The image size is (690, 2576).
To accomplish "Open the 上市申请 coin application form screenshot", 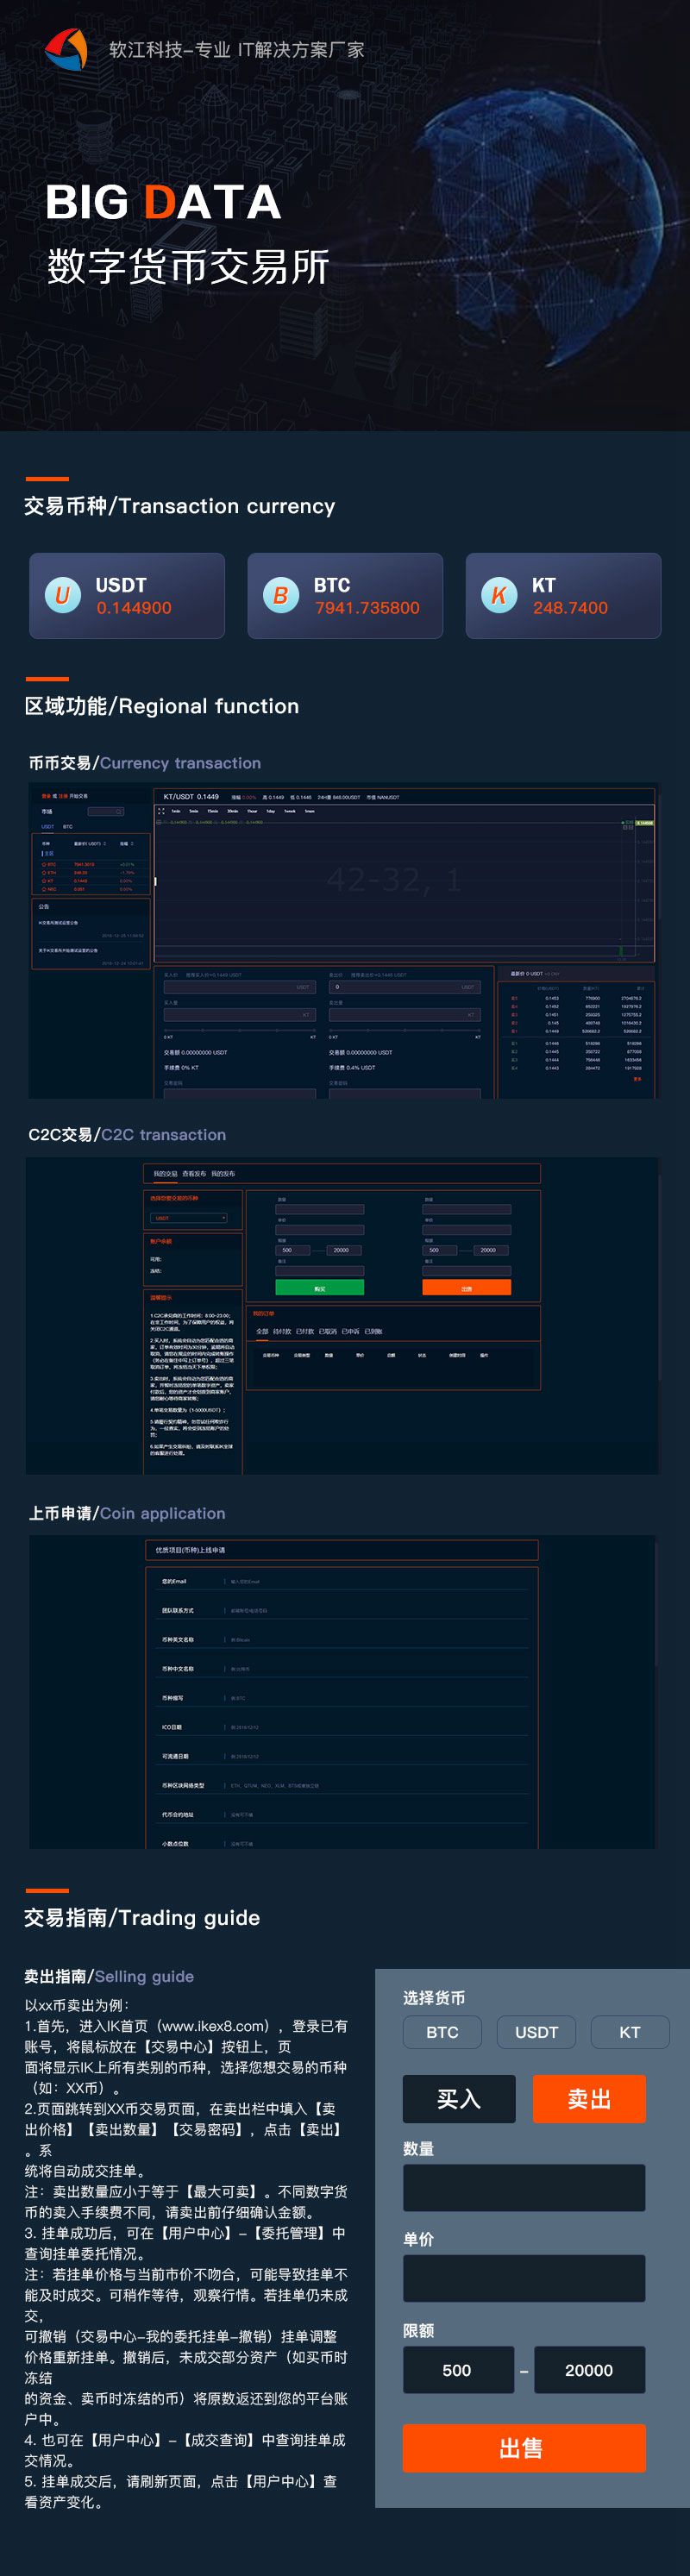I will point(342,1691).
